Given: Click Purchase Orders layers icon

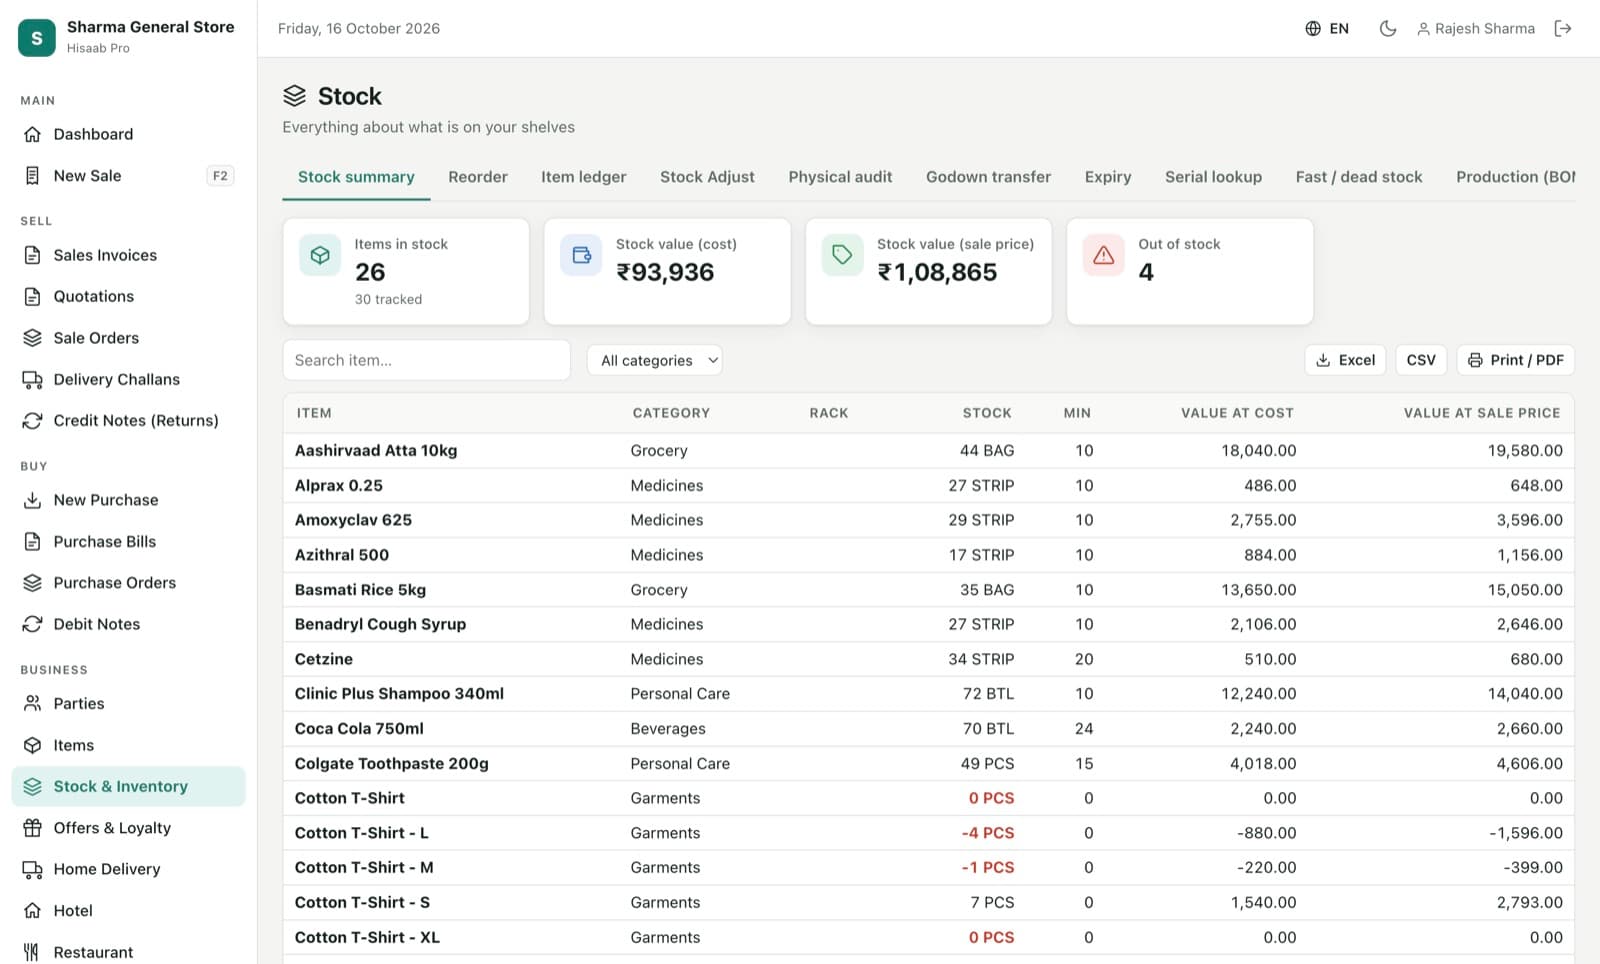Looking at the screenshot, I should (33, 583).
